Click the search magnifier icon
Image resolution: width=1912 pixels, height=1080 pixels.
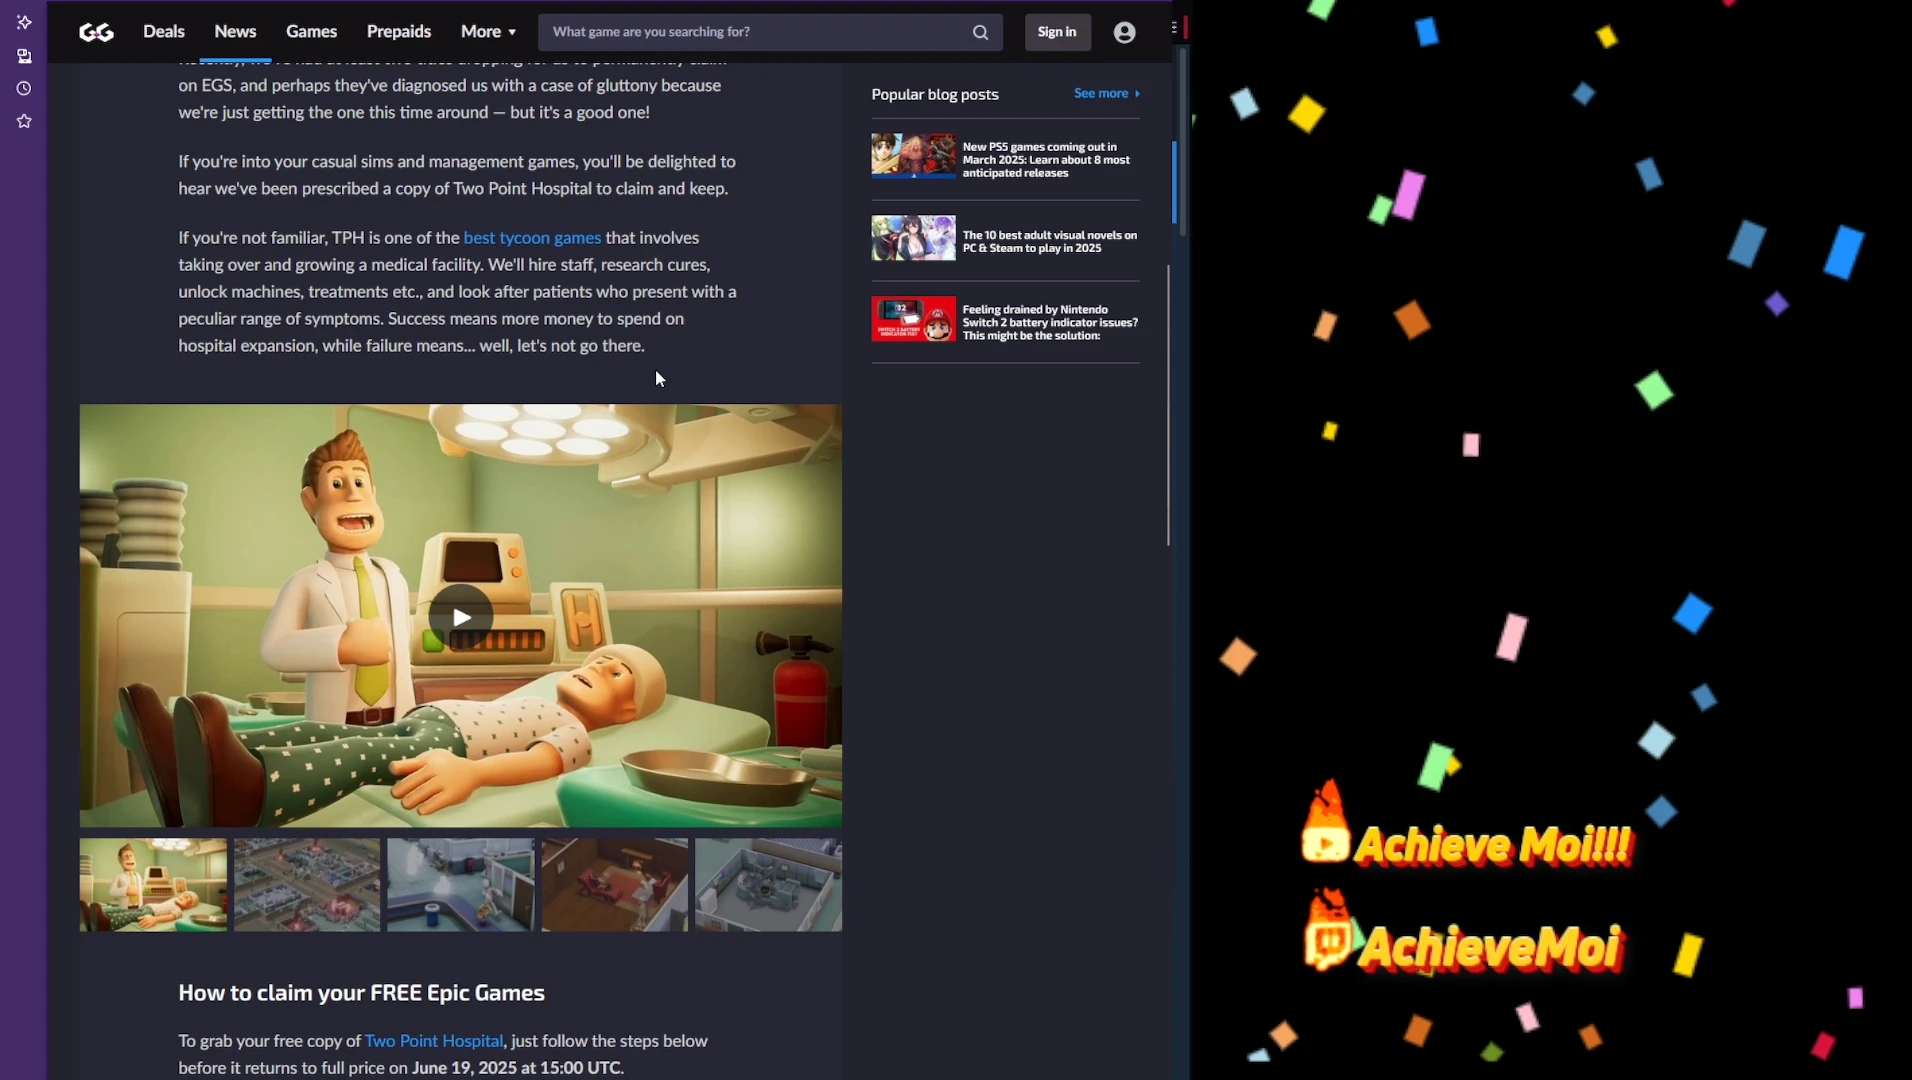pyautogui.click(x=980, y=32)
